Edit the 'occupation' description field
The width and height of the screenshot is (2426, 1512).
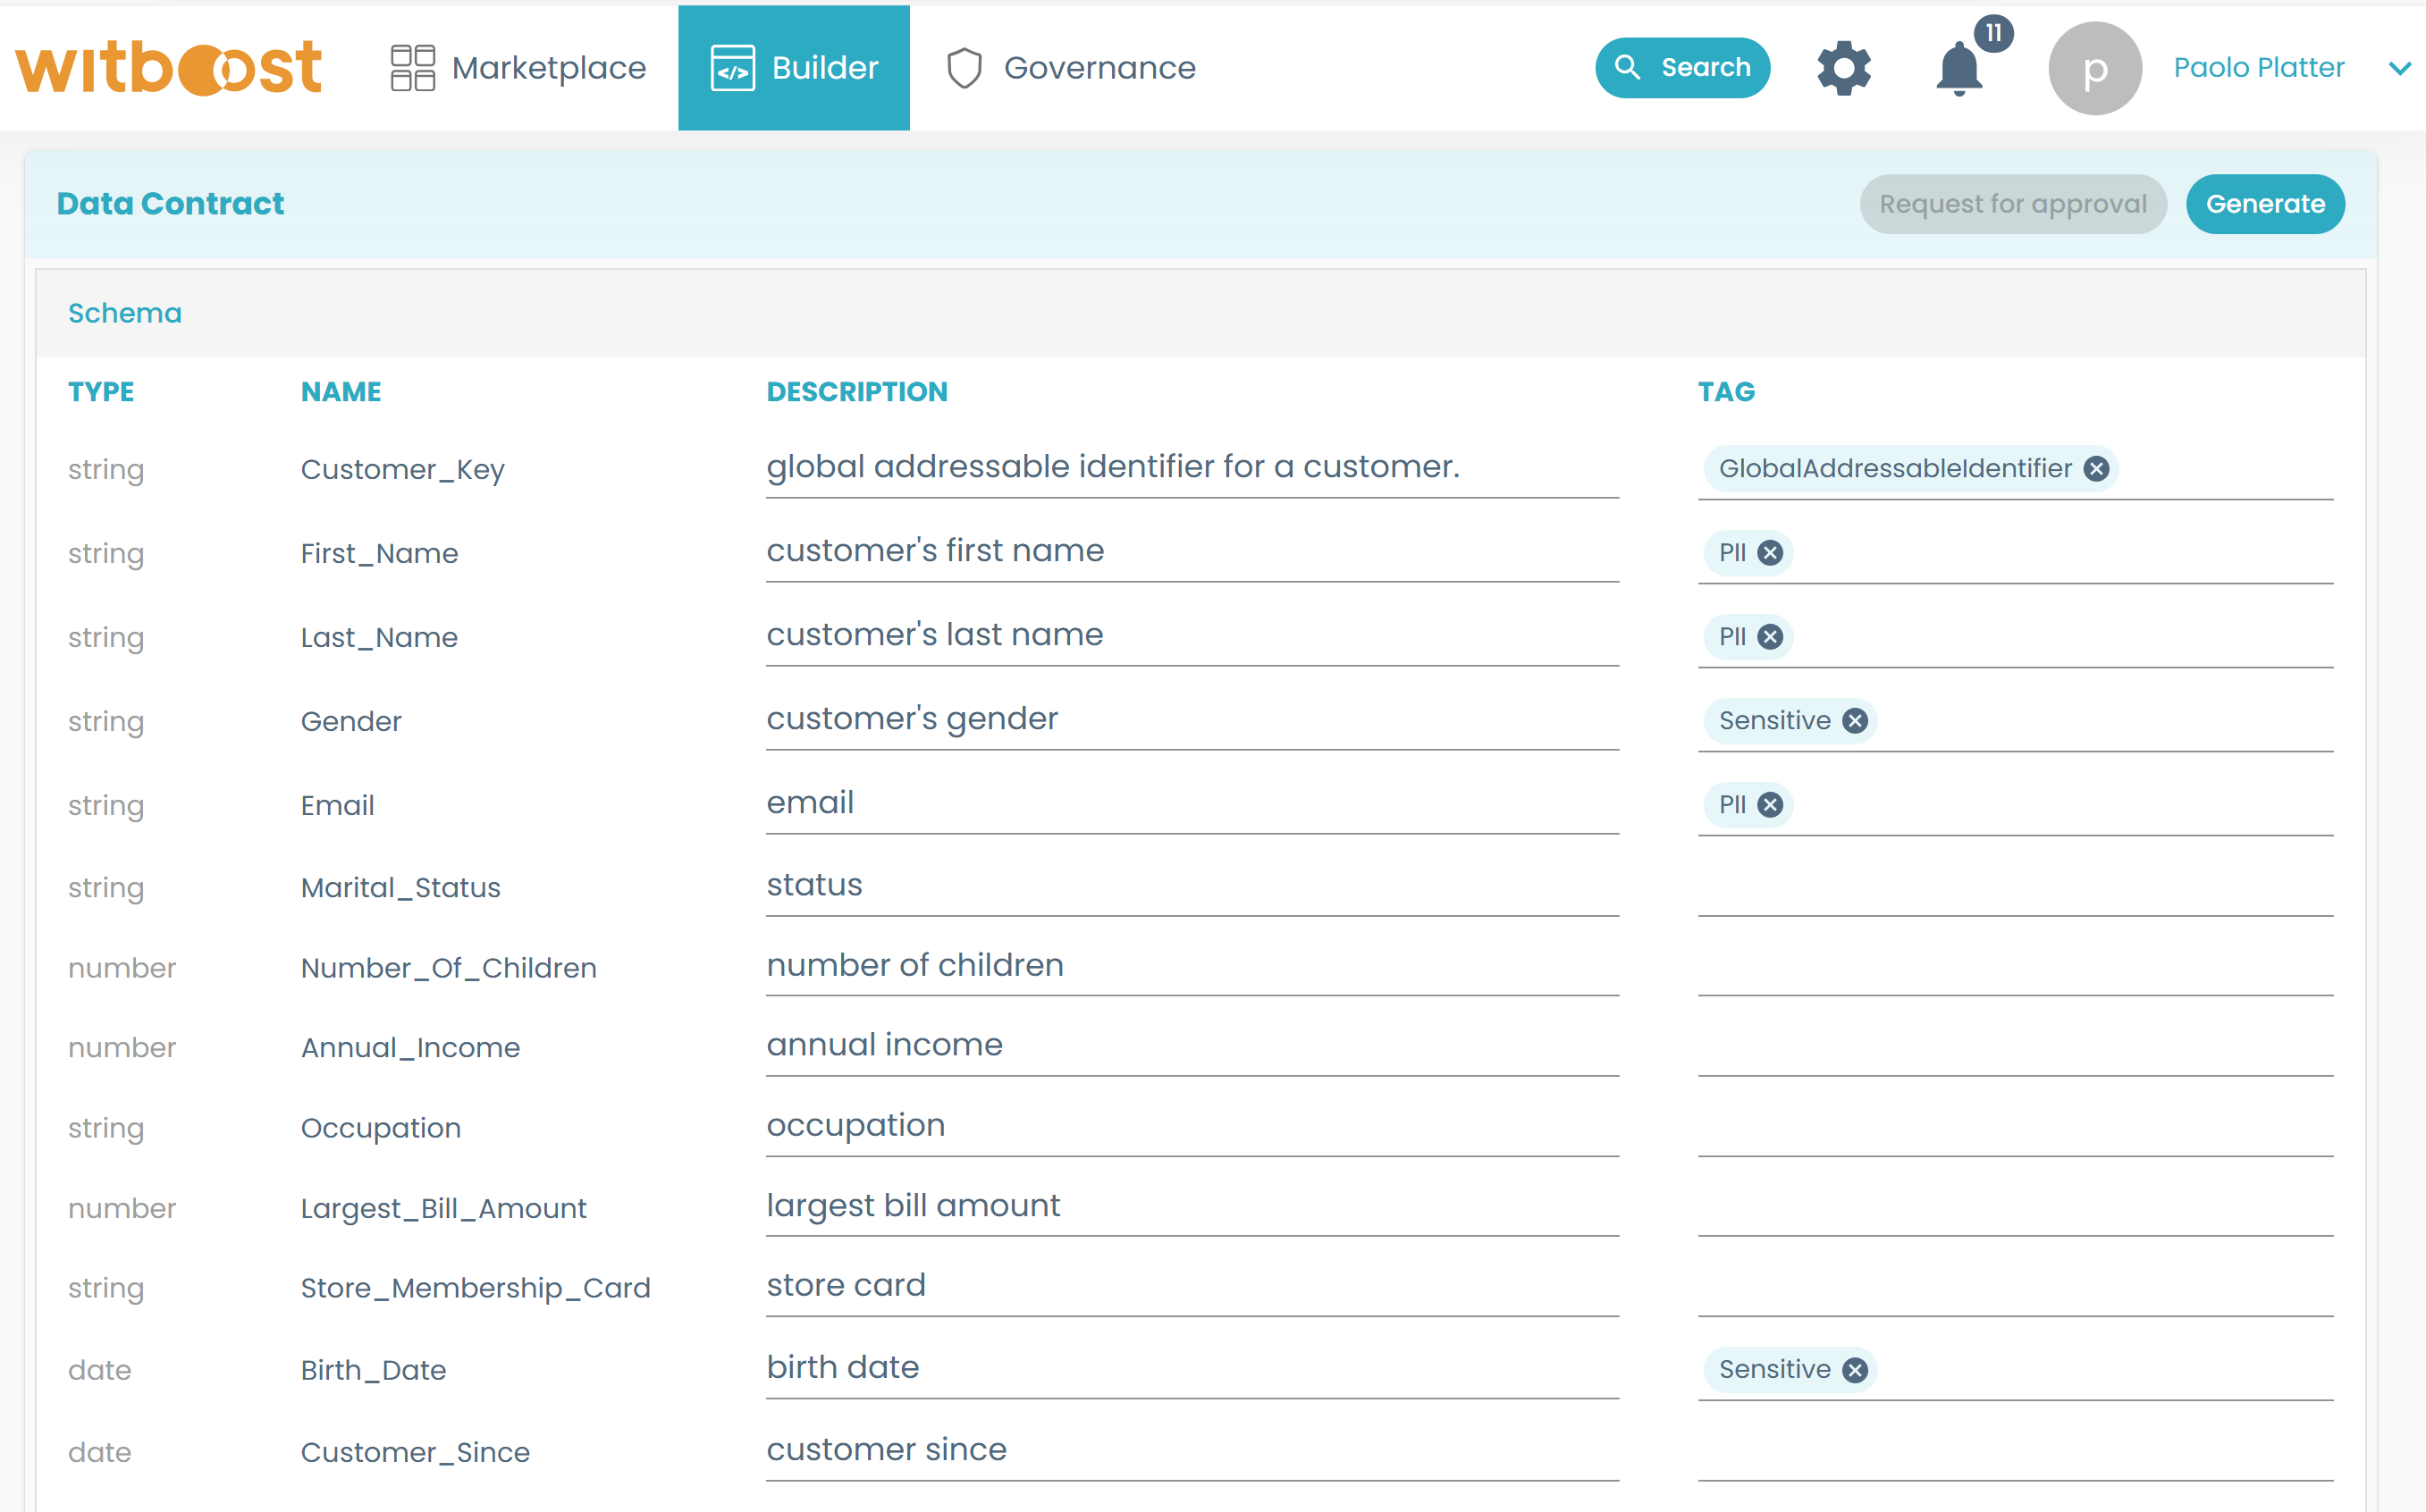click(1193, 1127)
